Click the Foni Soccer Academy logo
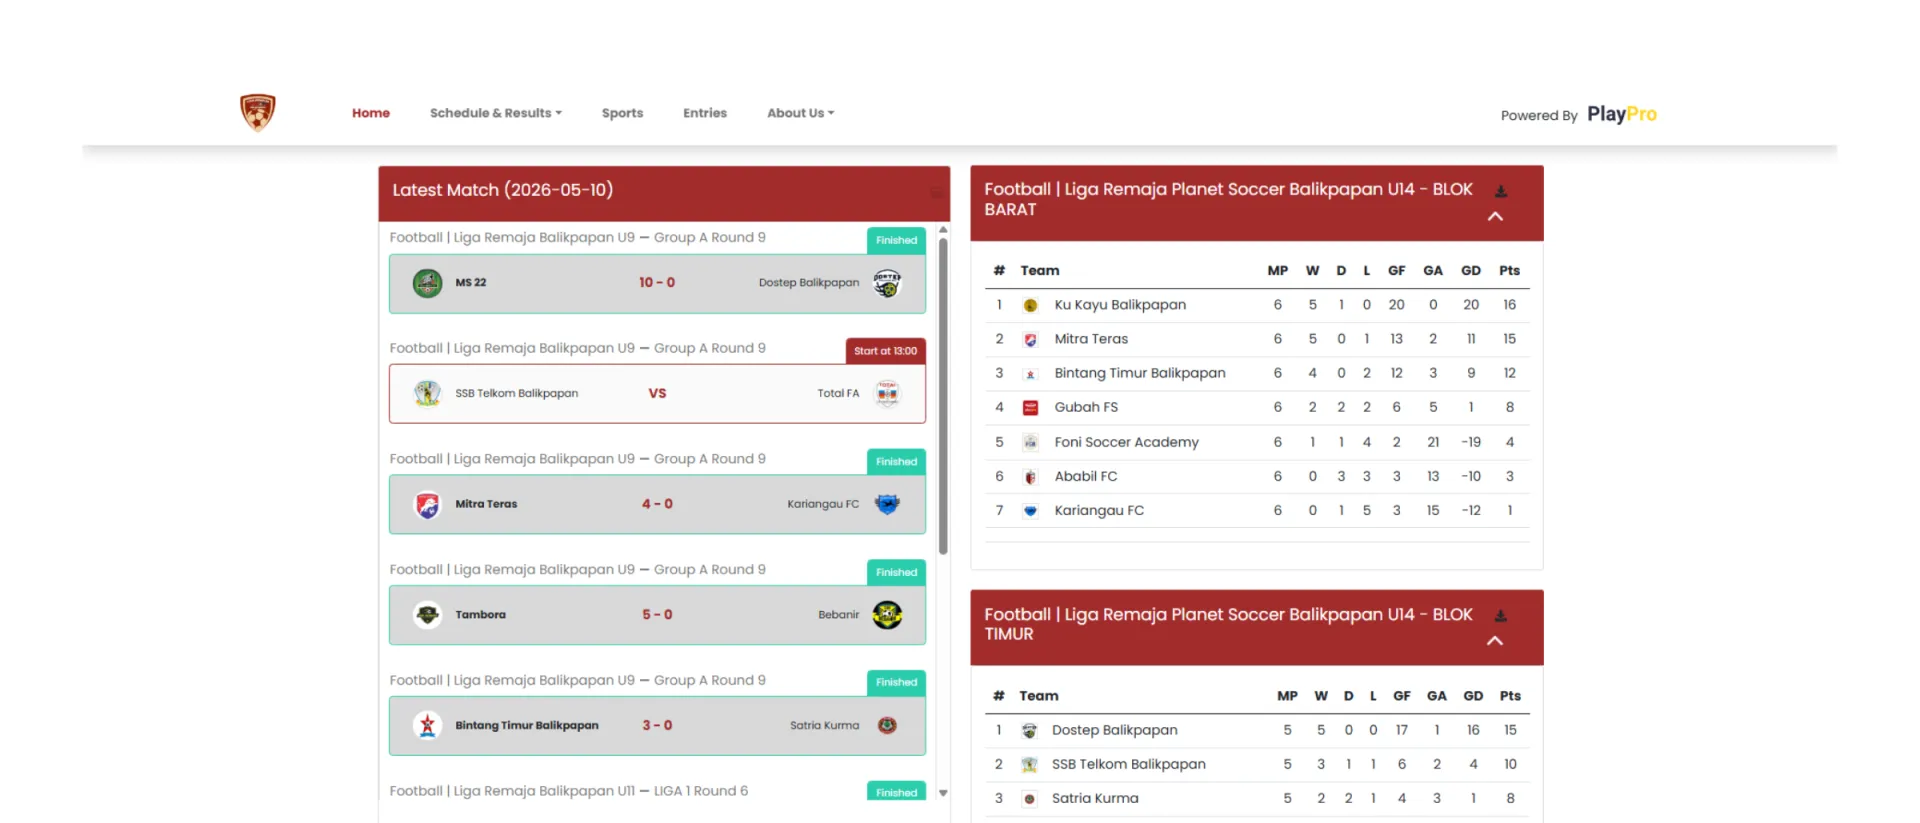 (1031, 442)
